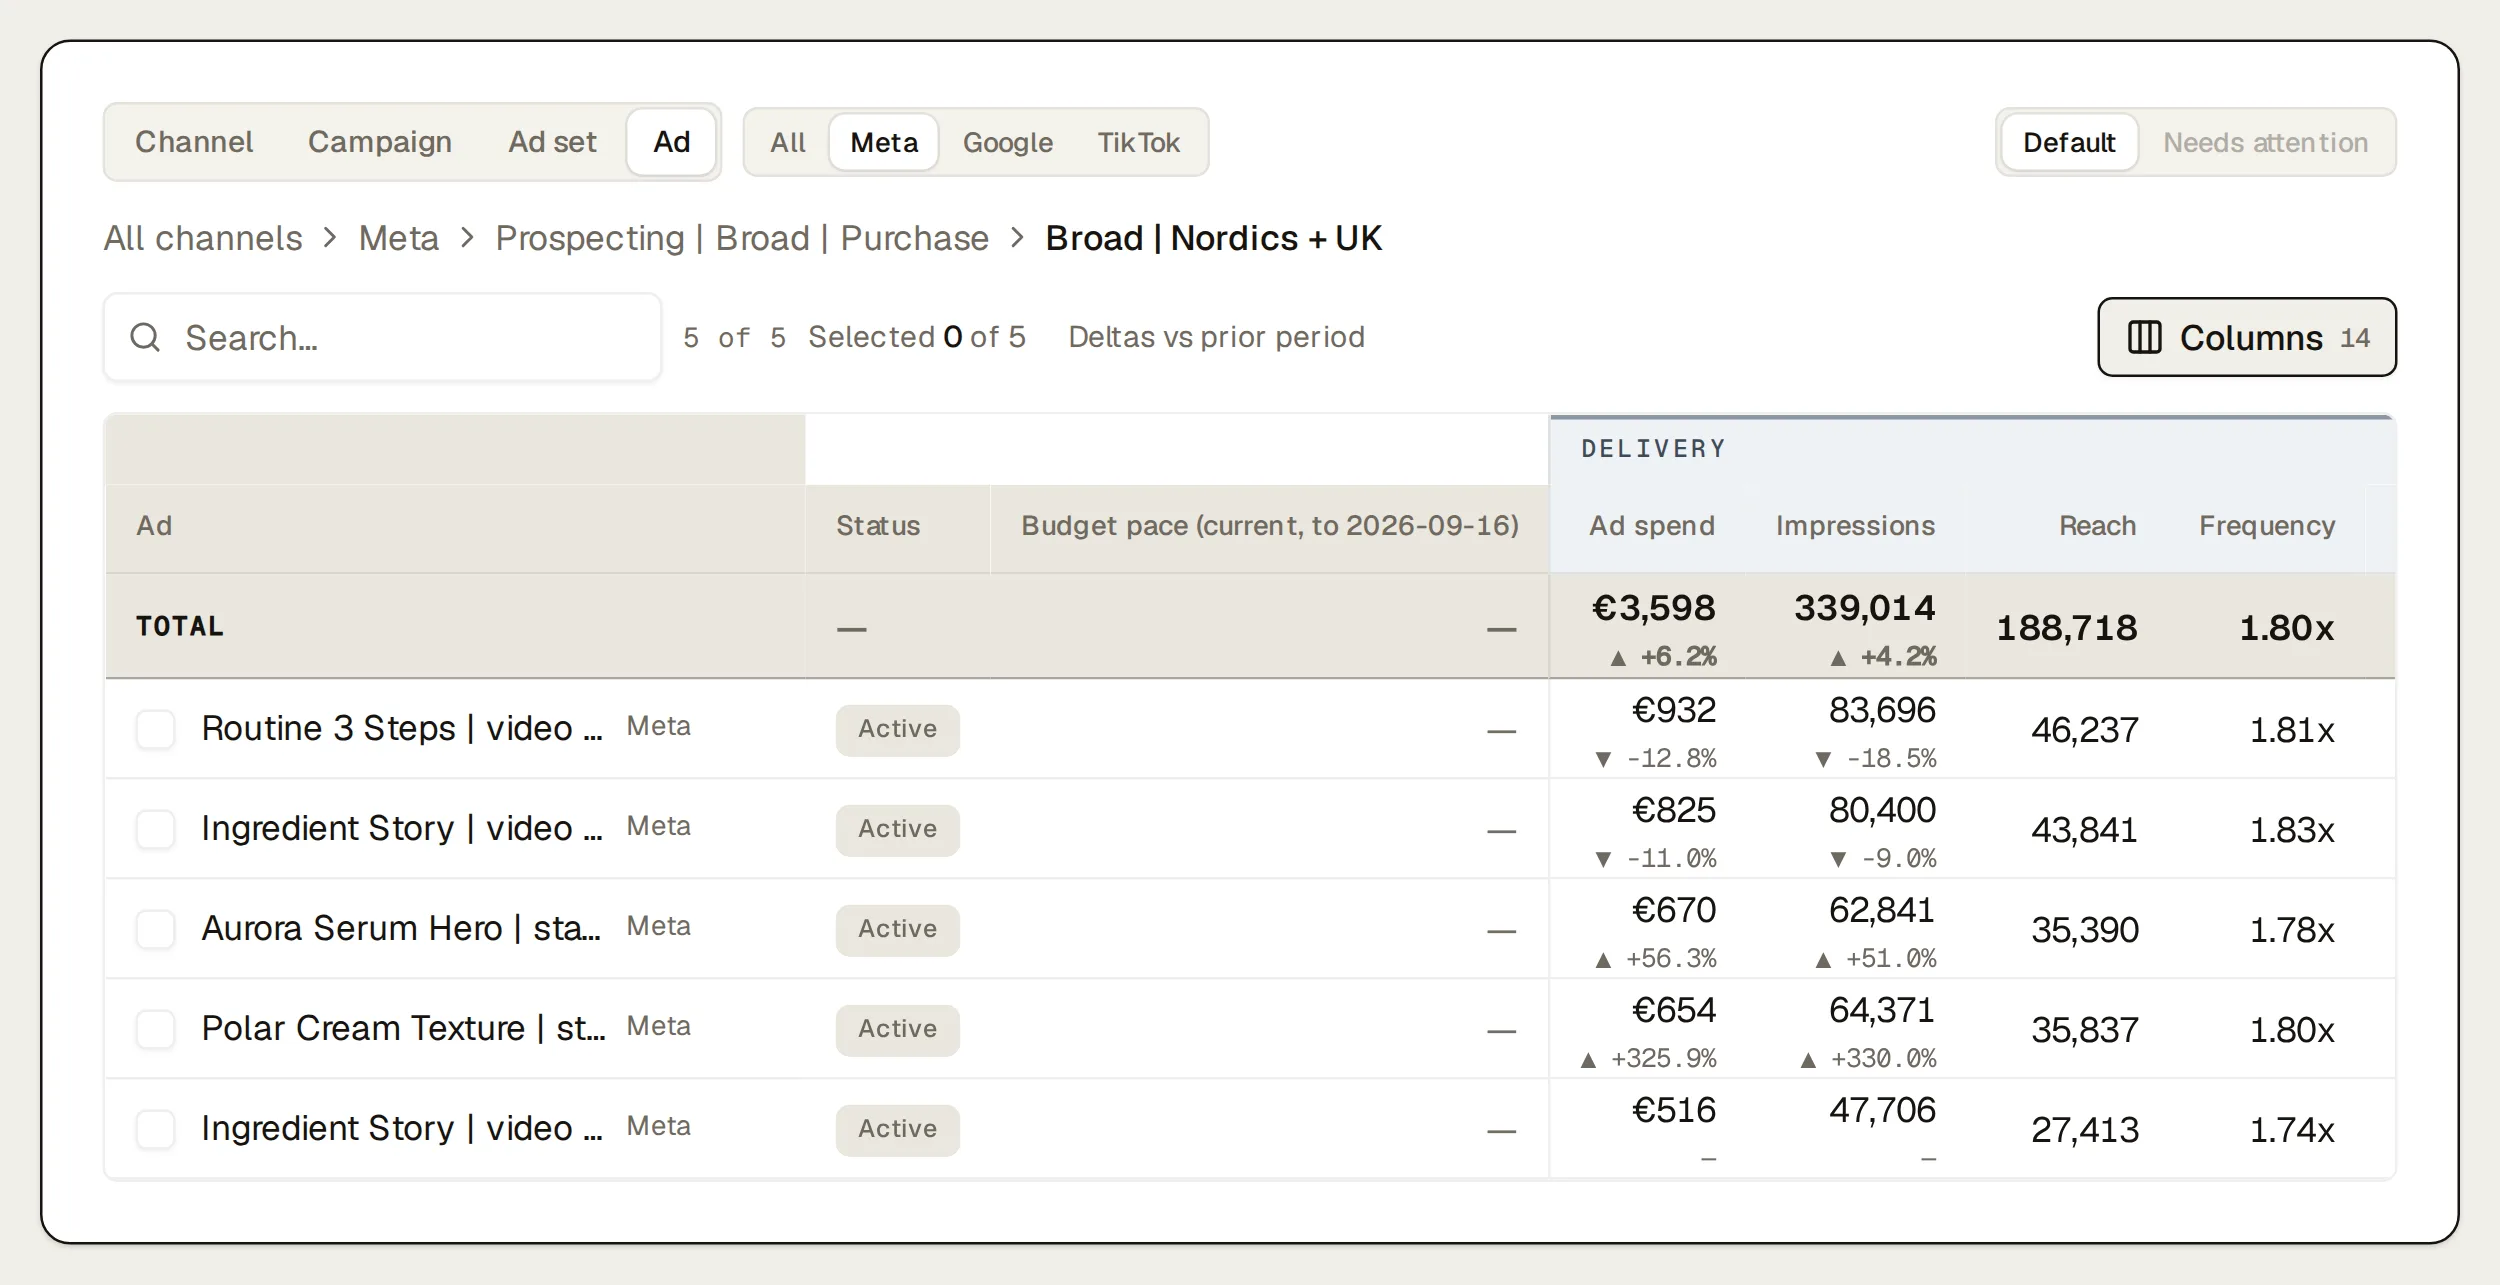Choose the Needs attention view preset

coord(2266,142)
